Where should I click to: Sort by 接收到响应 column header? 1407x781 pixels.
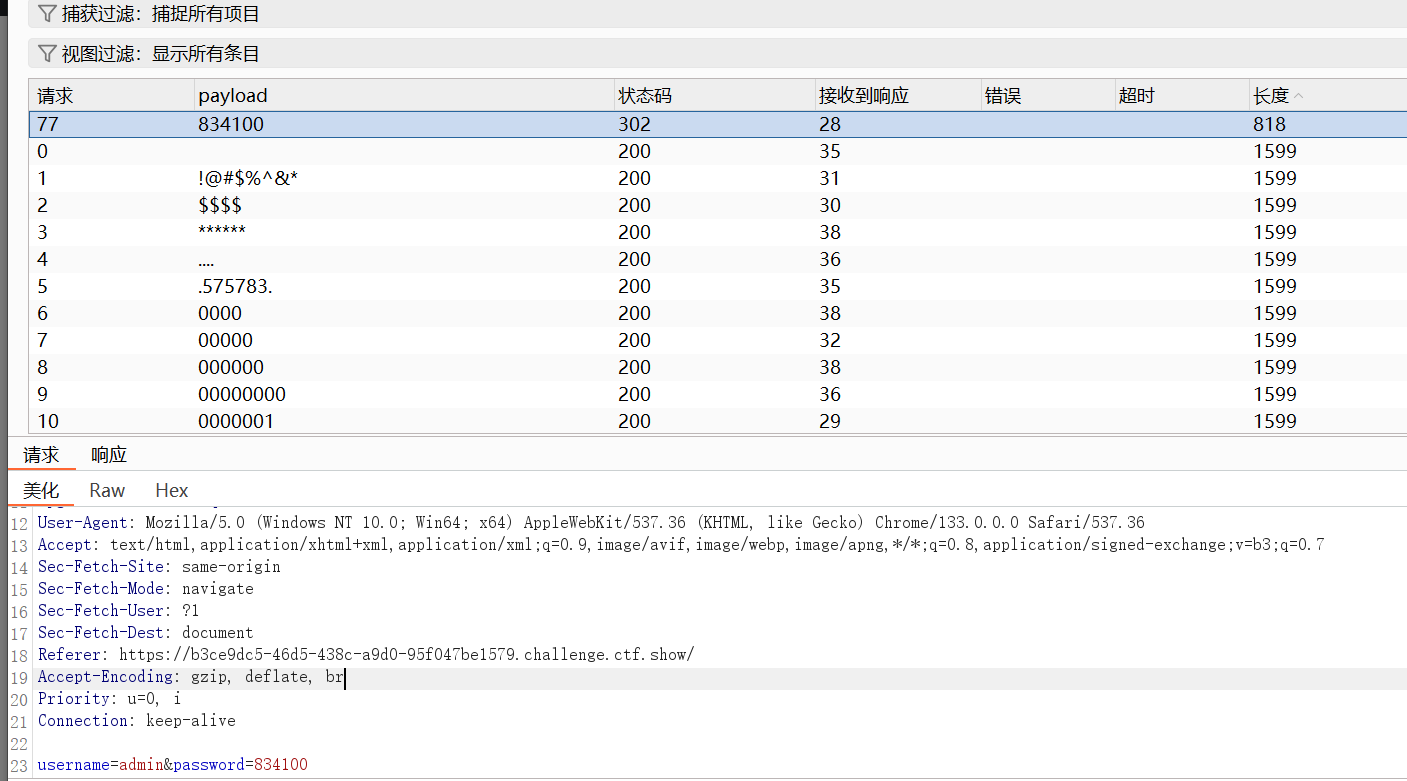coord(864,96)
